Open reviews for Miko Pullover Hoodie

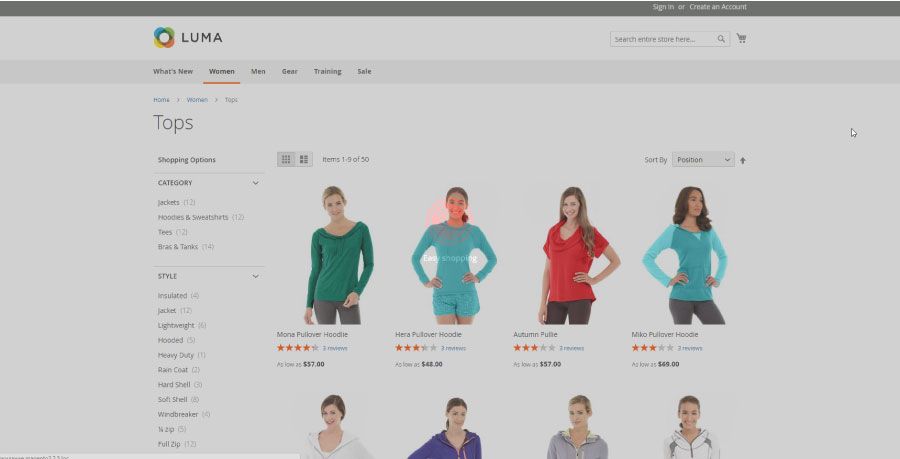[689, 348]
